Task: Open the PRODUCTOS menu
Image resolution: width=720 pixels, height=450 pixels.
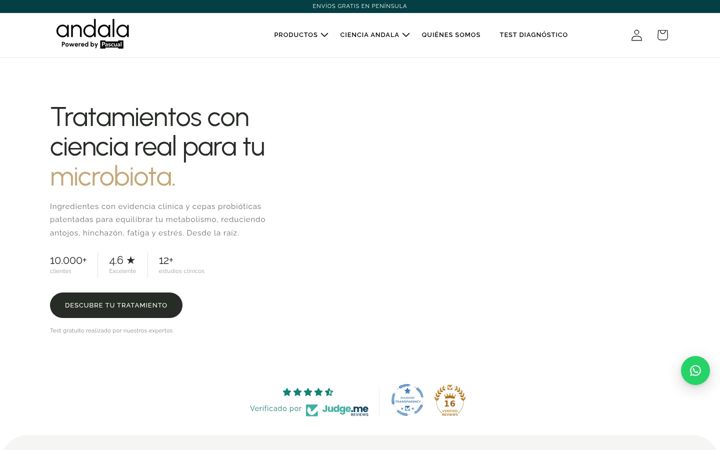Action: (296, 35)
